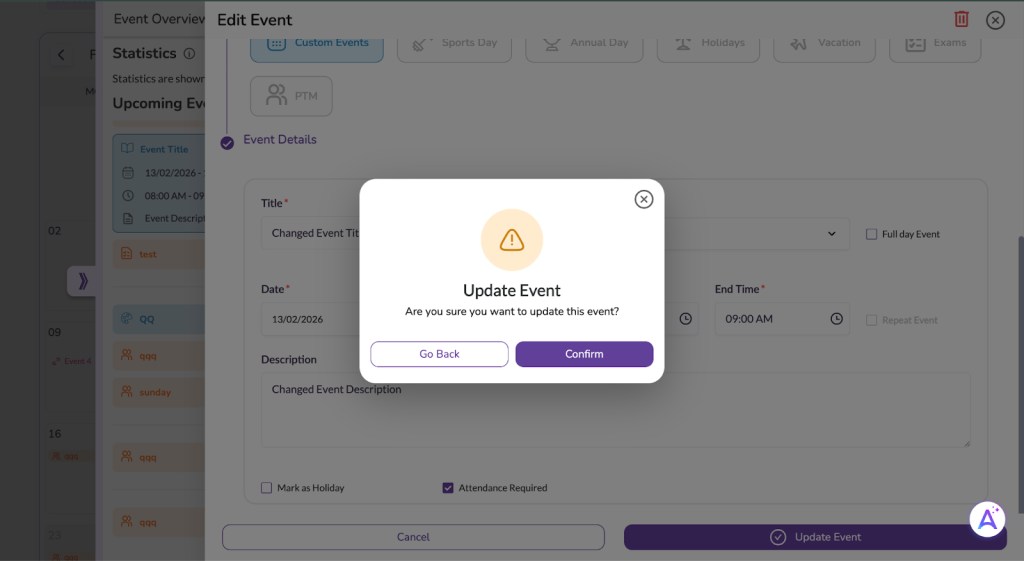Screen dimensions: 1024x561
Task: Click the Go Back button
Action: pos(439,354)
